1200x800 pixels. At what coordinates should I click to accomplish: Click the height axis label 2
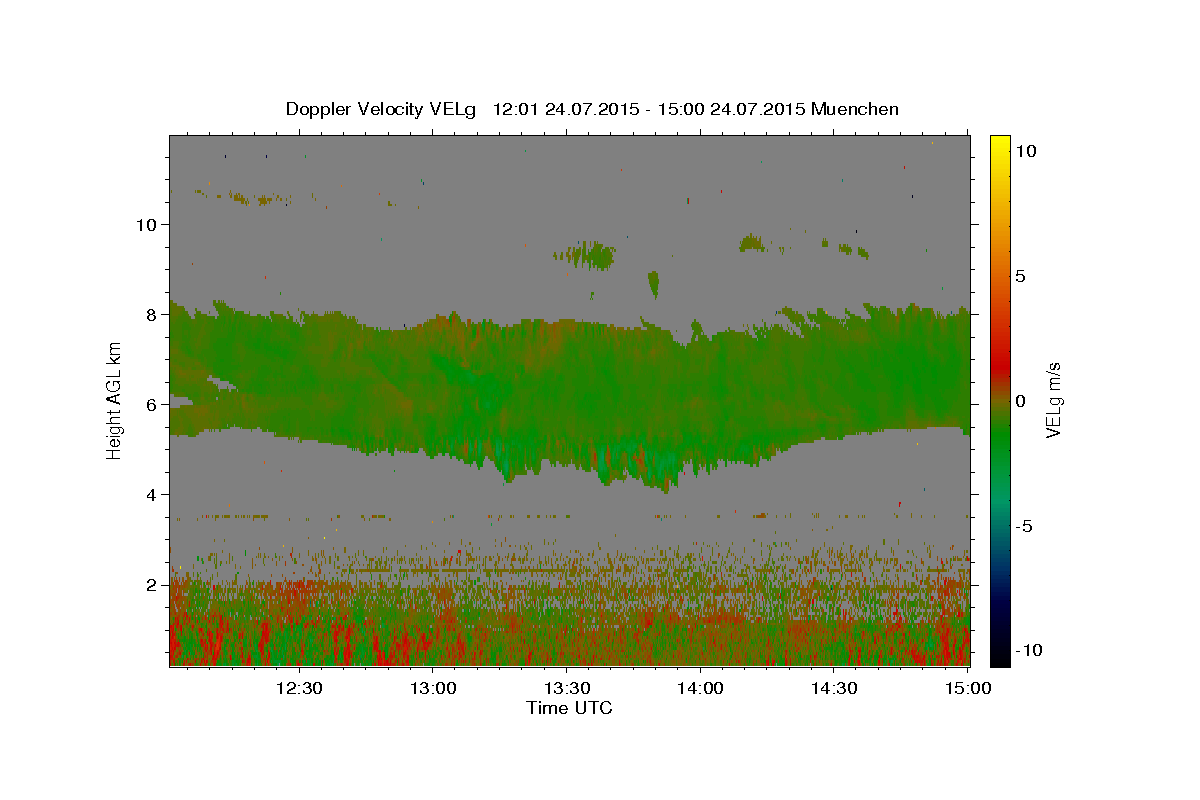coord(150,585)
